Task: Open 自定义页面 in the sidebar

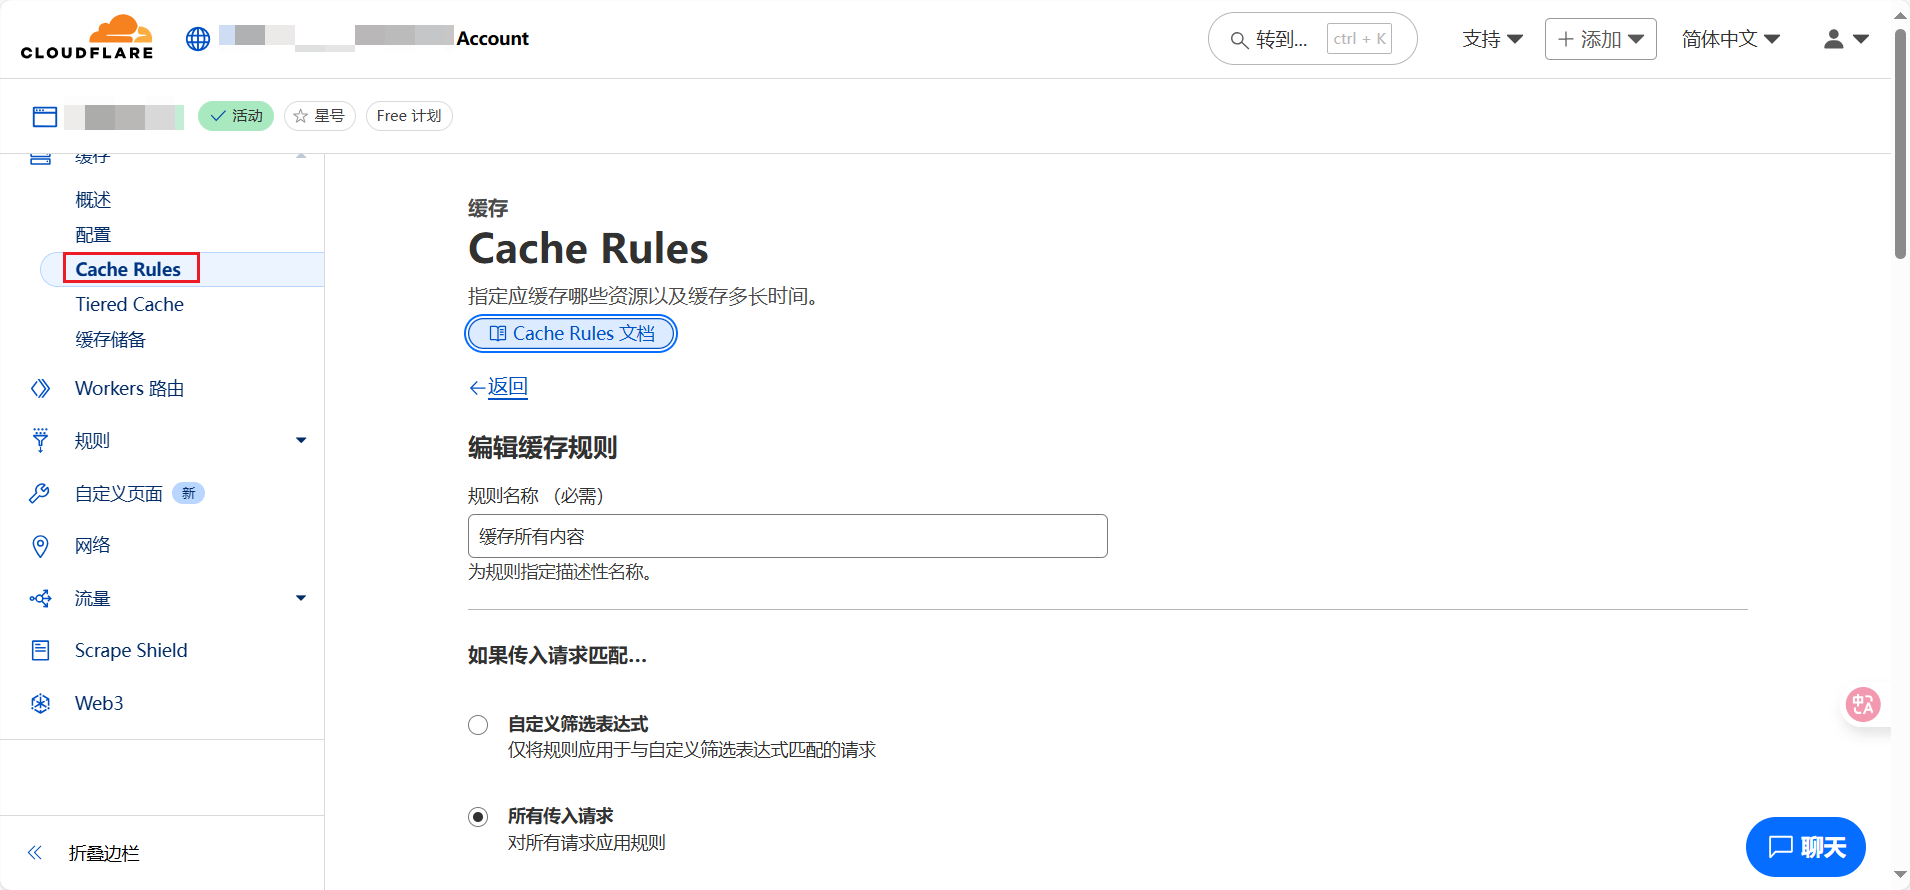Action: [x=119, y=493]
